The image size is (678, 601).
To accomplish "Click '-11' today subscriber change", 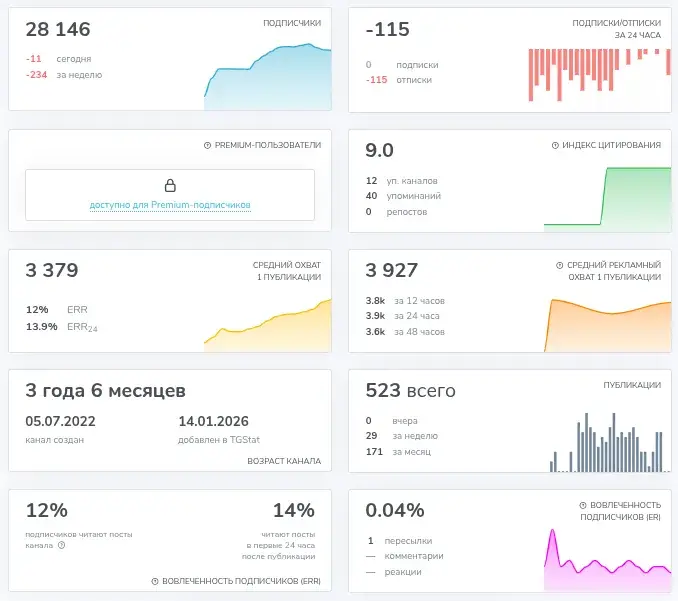I will click(x=34, y=59).
